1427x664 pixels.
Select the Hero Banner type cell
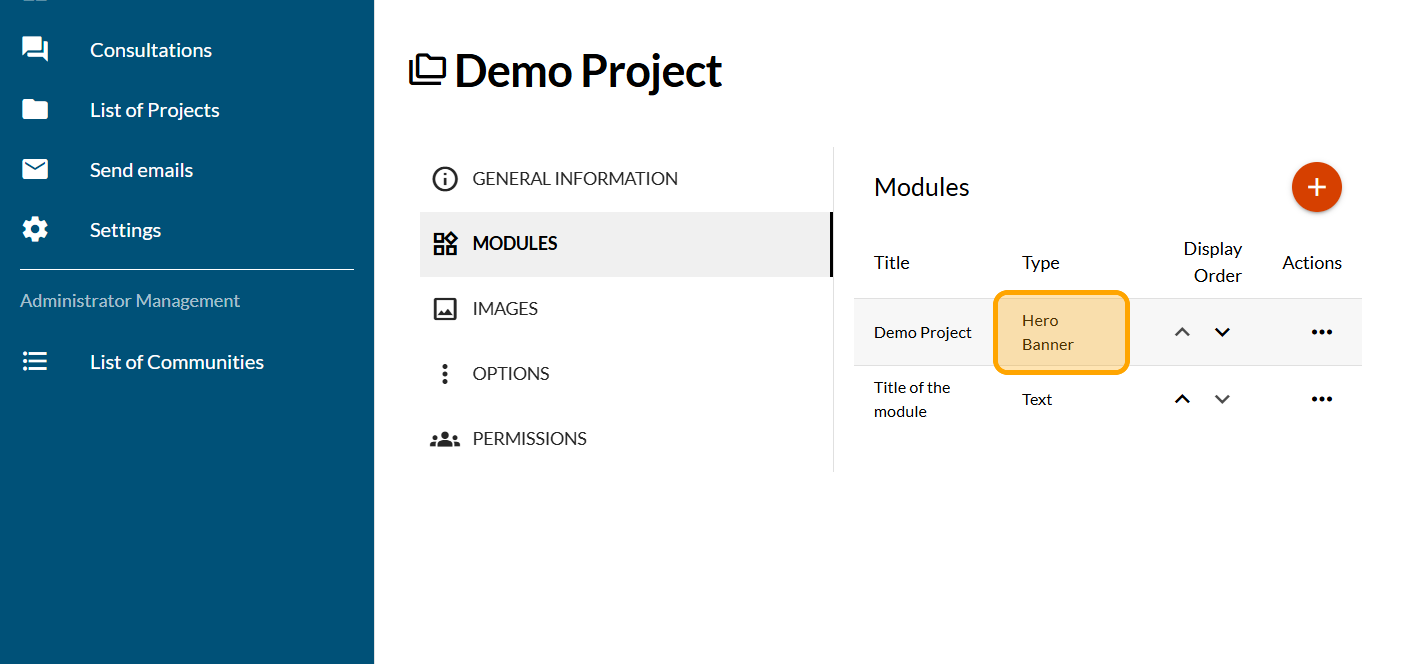point(1061,333)
